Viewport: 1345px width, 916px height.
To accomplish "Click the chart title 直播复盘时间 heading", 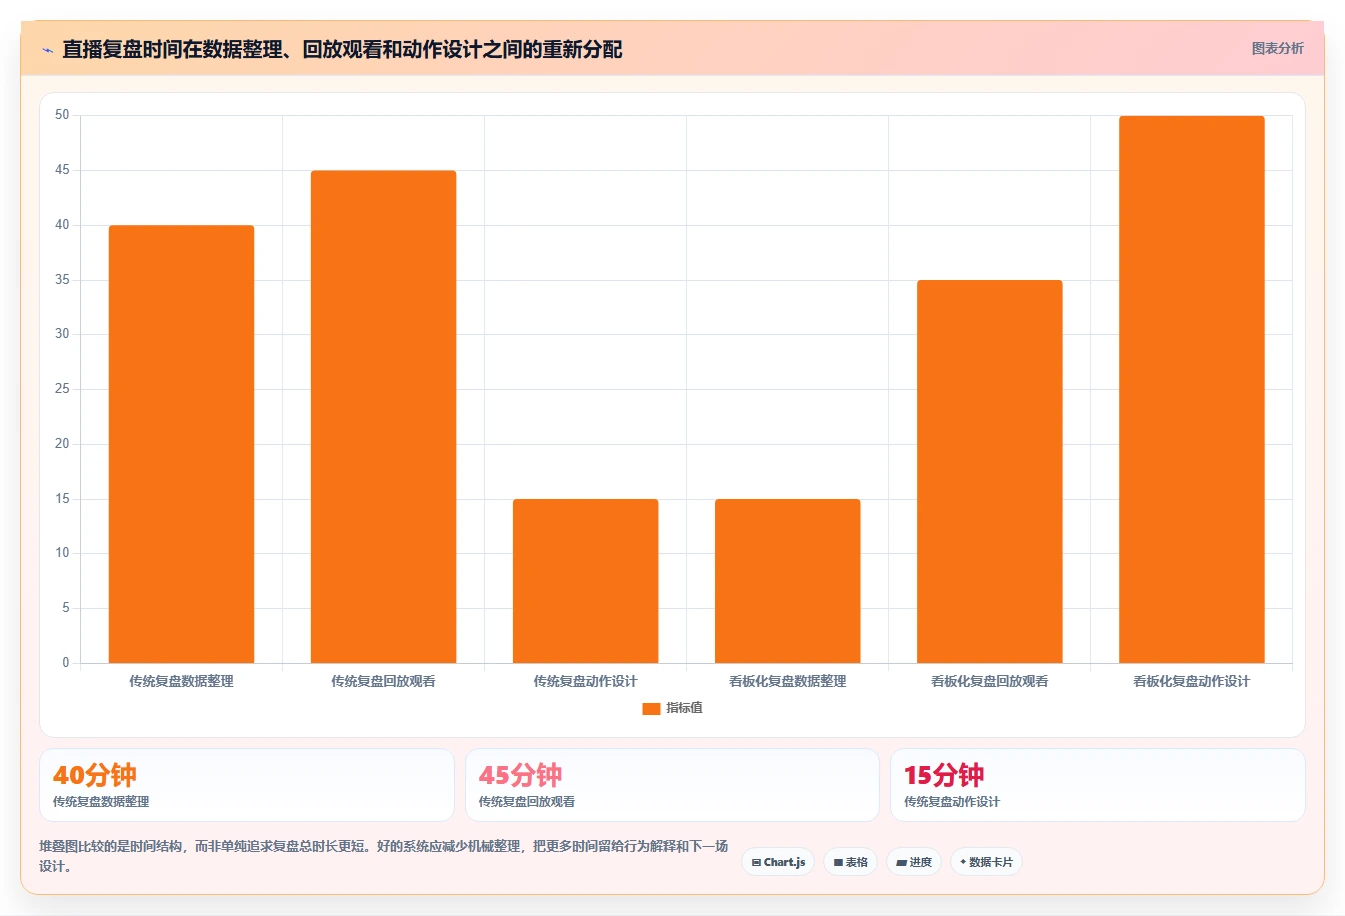I will click(x=342, y=50).
